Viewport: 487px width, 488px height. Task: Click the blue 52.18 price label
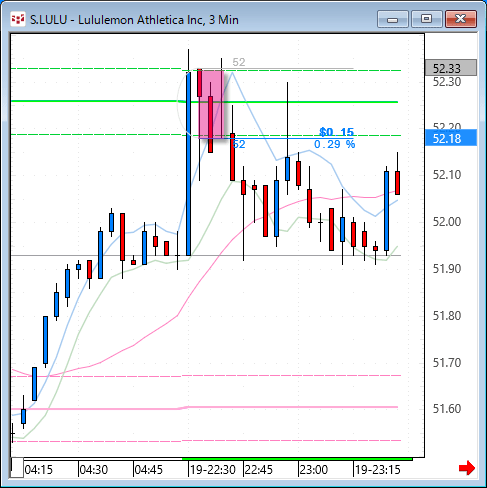coord(451,138)
